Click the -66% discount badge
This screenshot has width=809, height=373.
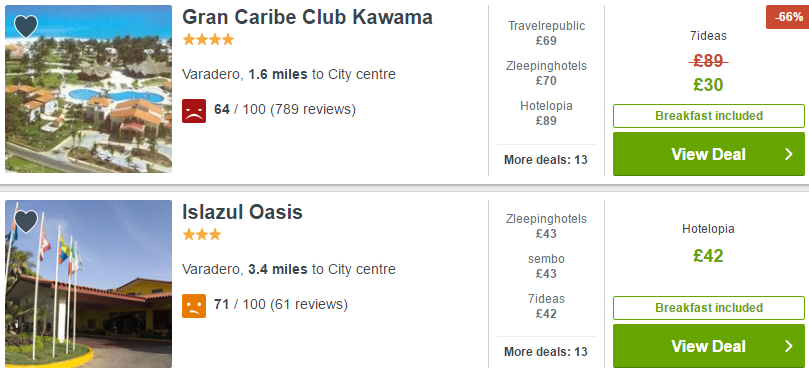787,17
